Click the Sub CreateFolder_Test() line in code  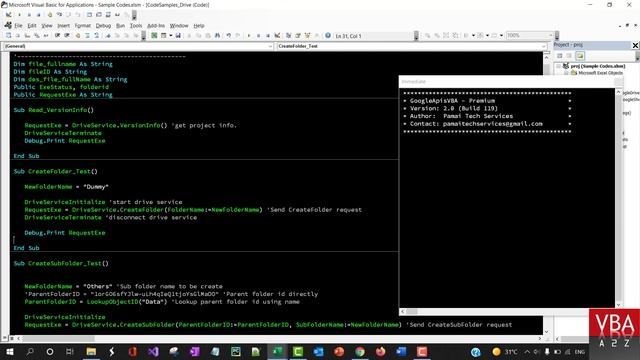click(x=56, y=171)
